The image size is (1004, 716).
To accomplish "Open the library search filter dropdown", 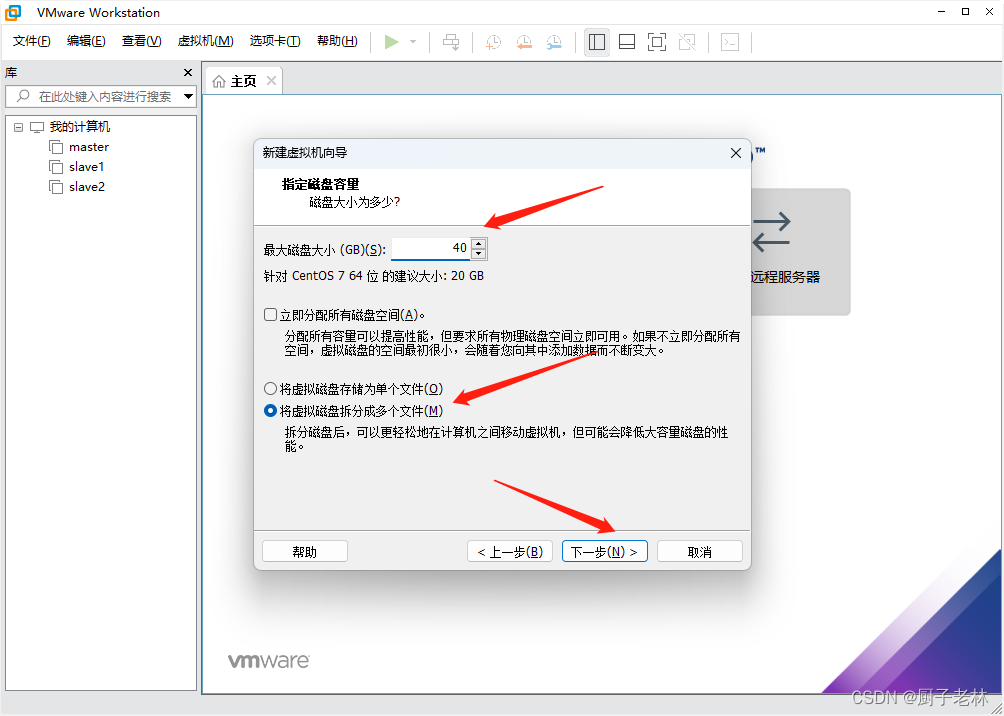I will (x=188, y=97).
